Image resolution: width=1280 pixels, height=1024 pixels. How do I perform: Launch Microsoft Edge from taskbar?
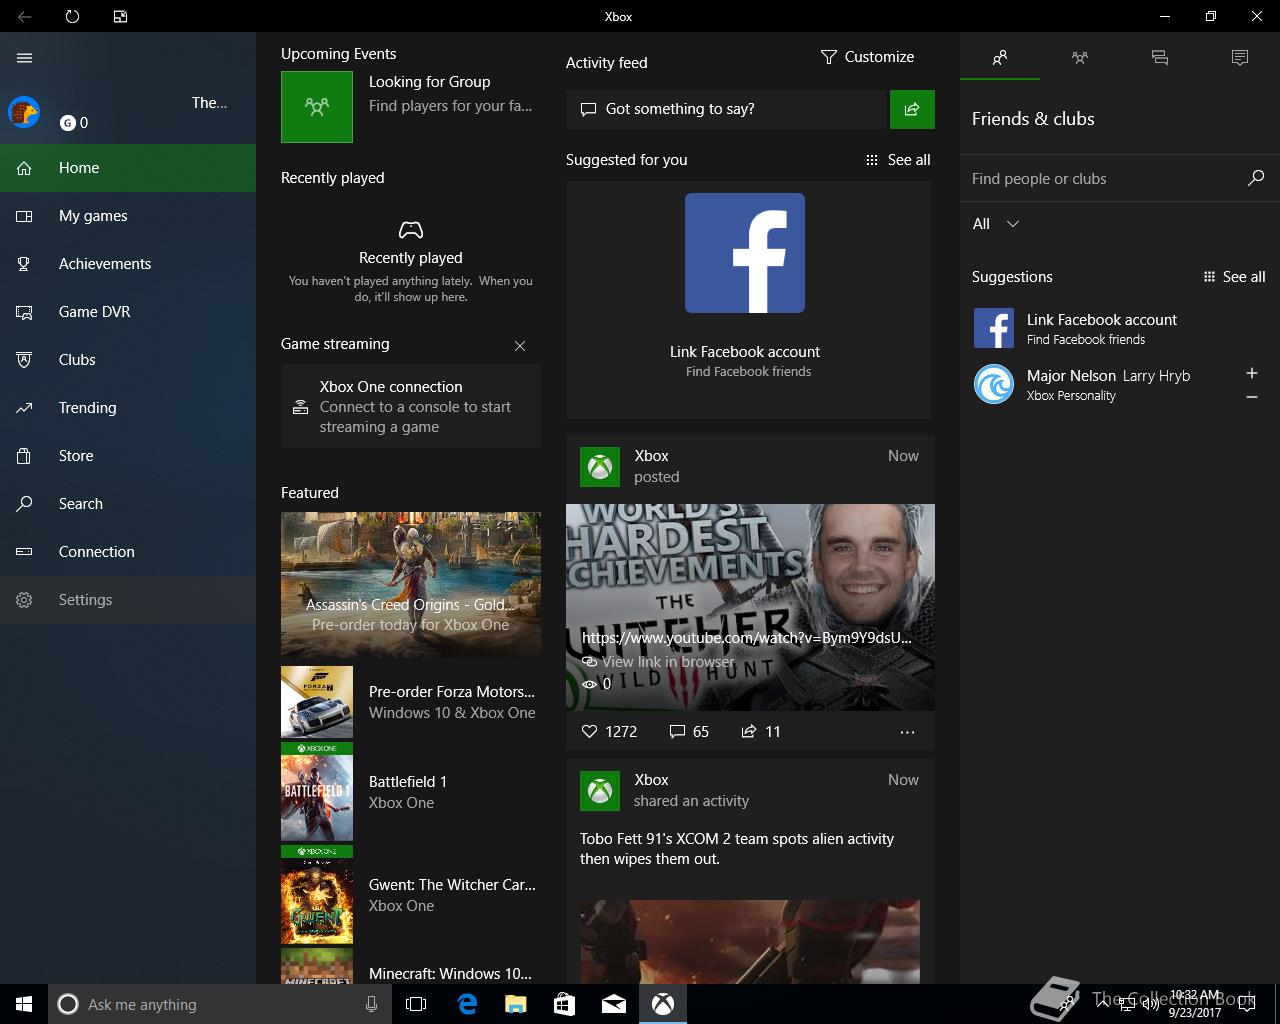pos(466,1004)
